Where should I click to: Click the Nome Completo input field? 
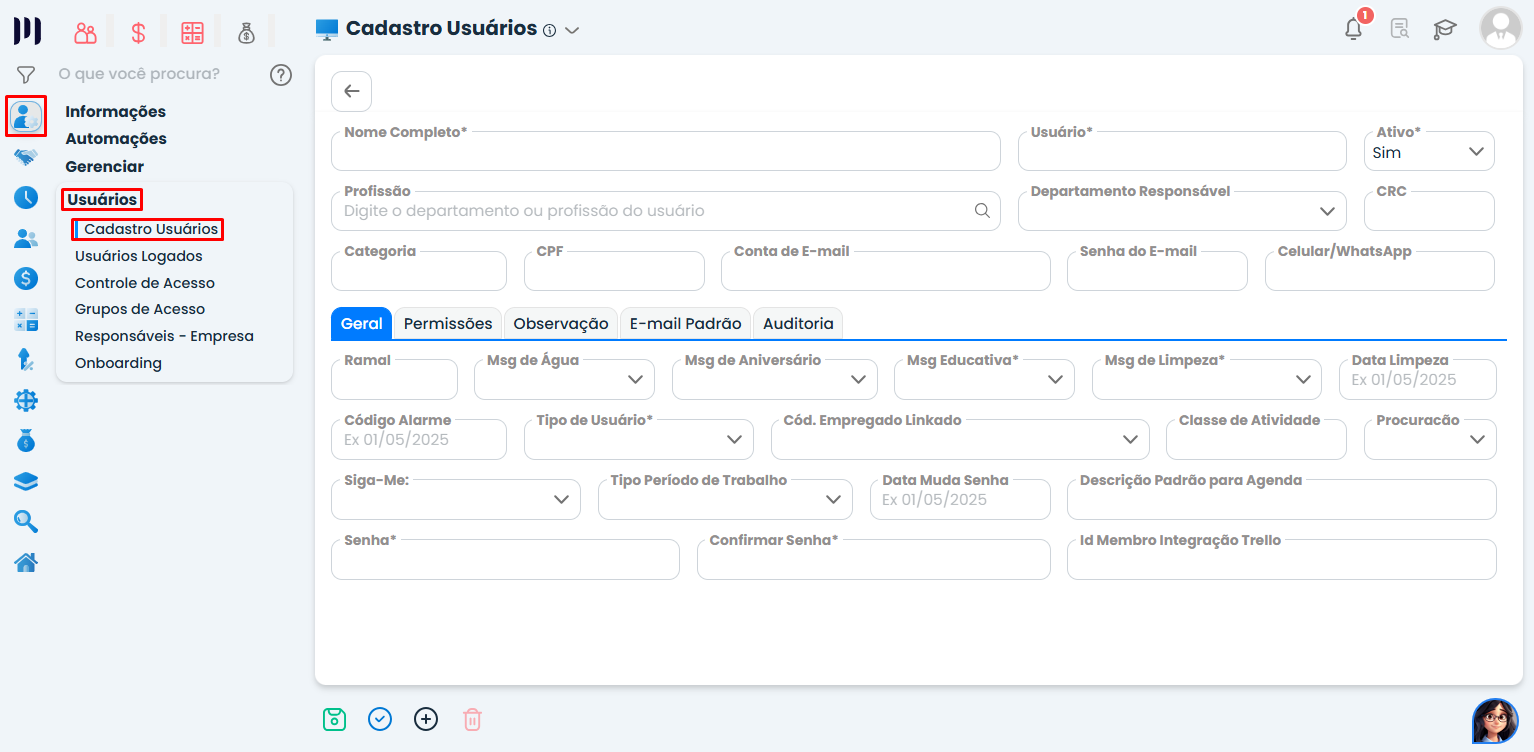(665, 152)
